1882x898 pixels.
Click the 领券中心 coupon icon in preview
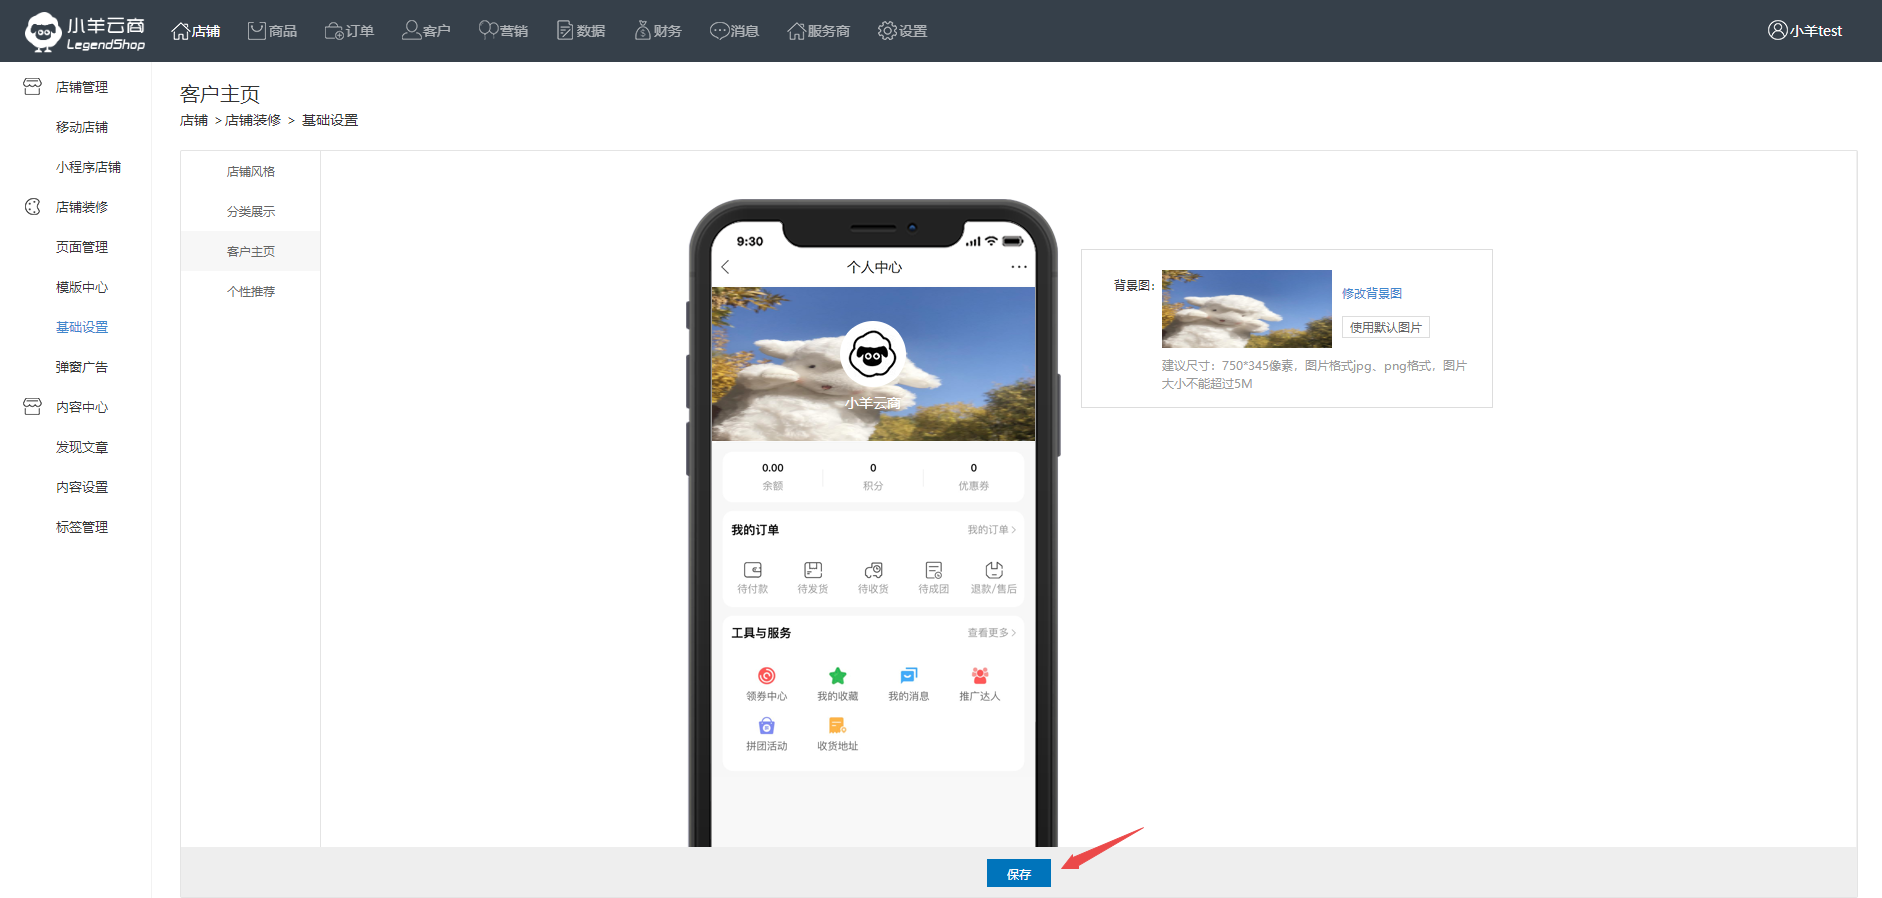(x=766, y=676)
